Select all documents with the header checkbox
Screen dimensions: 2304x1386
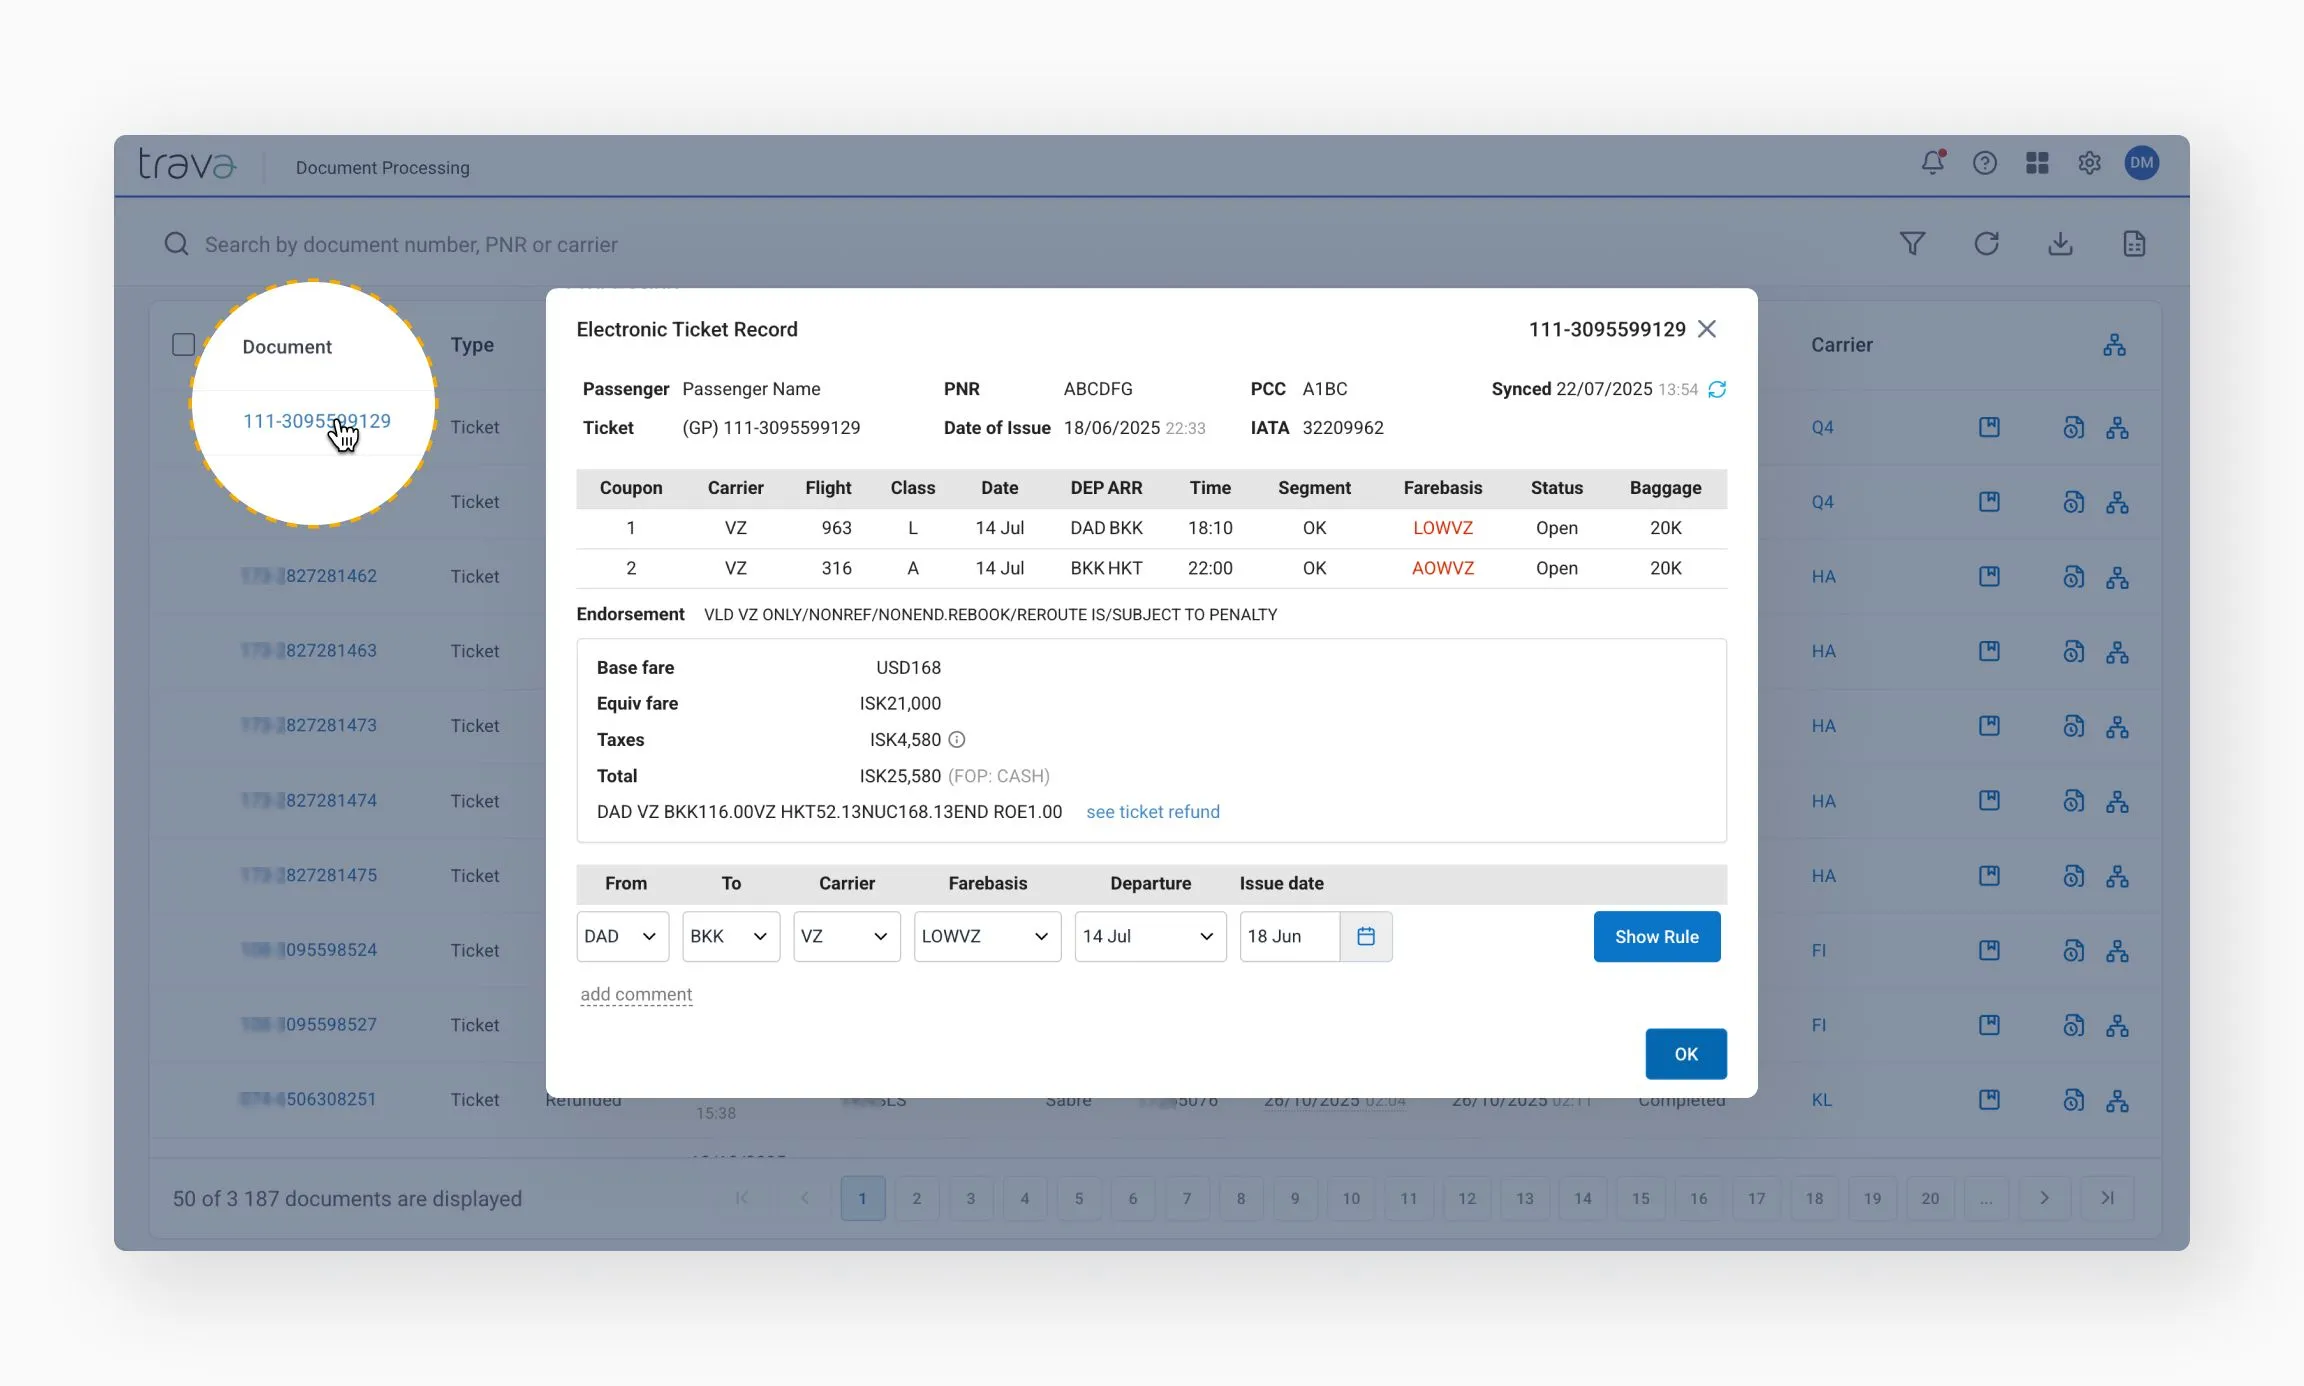tap(184, 343)
